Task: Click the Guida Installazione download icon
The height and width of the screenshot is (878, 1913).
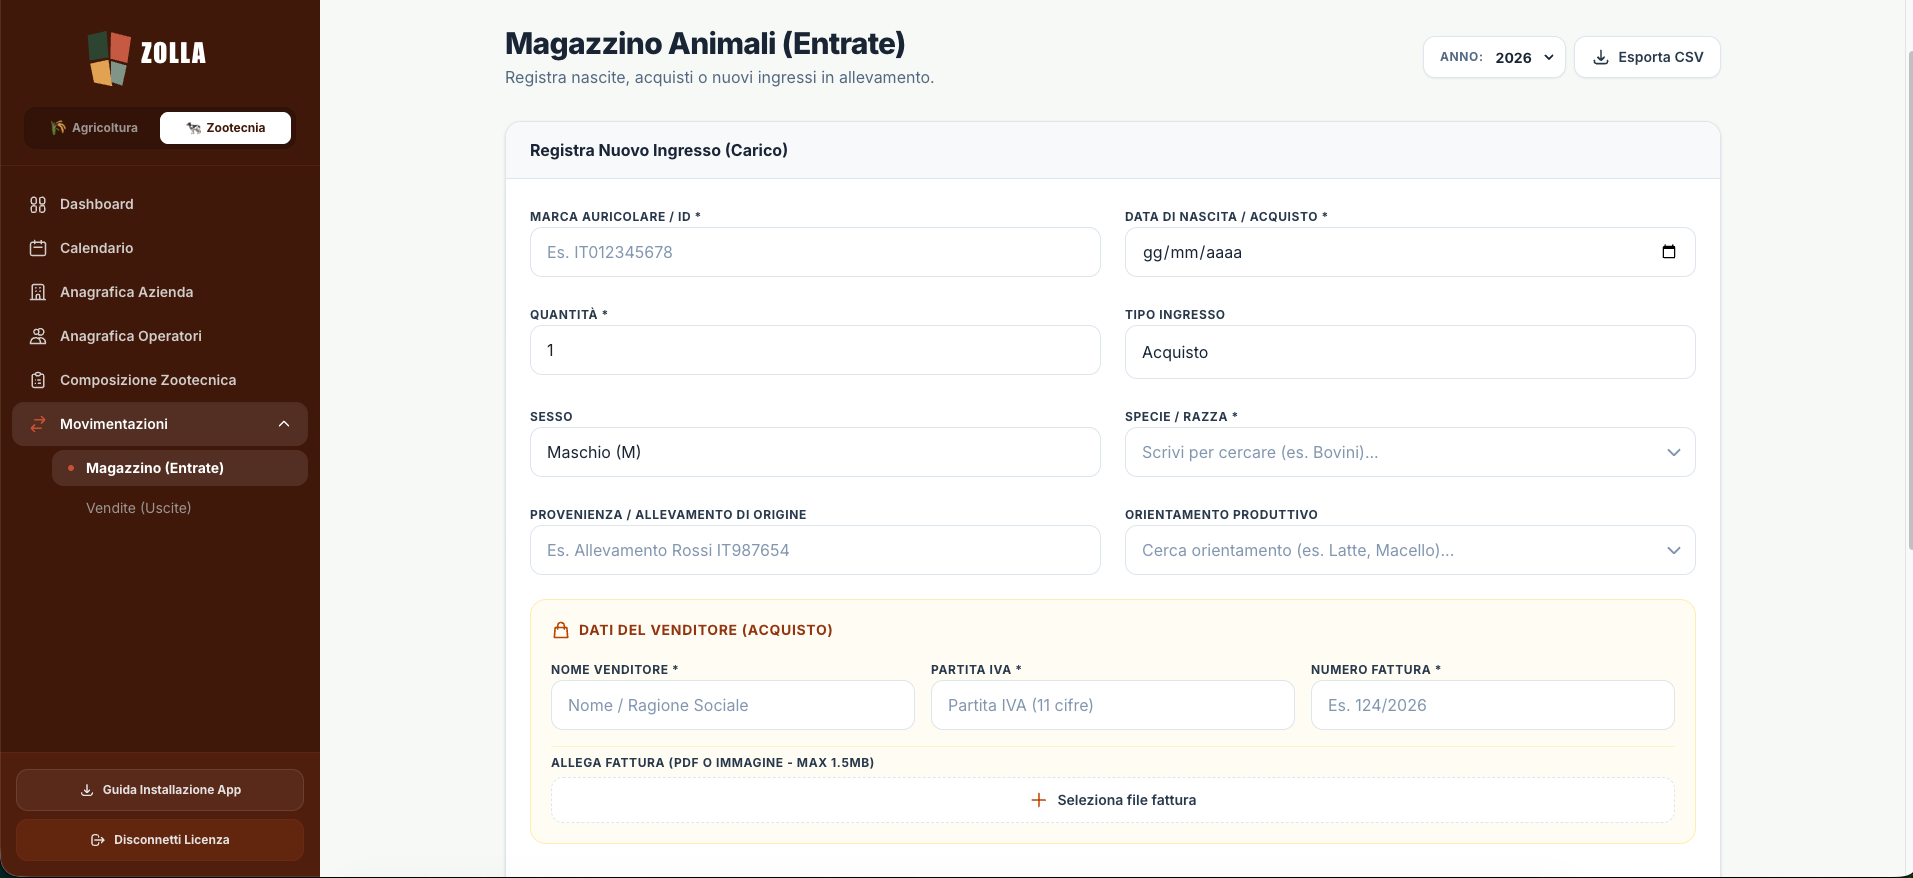Action: 87,790
